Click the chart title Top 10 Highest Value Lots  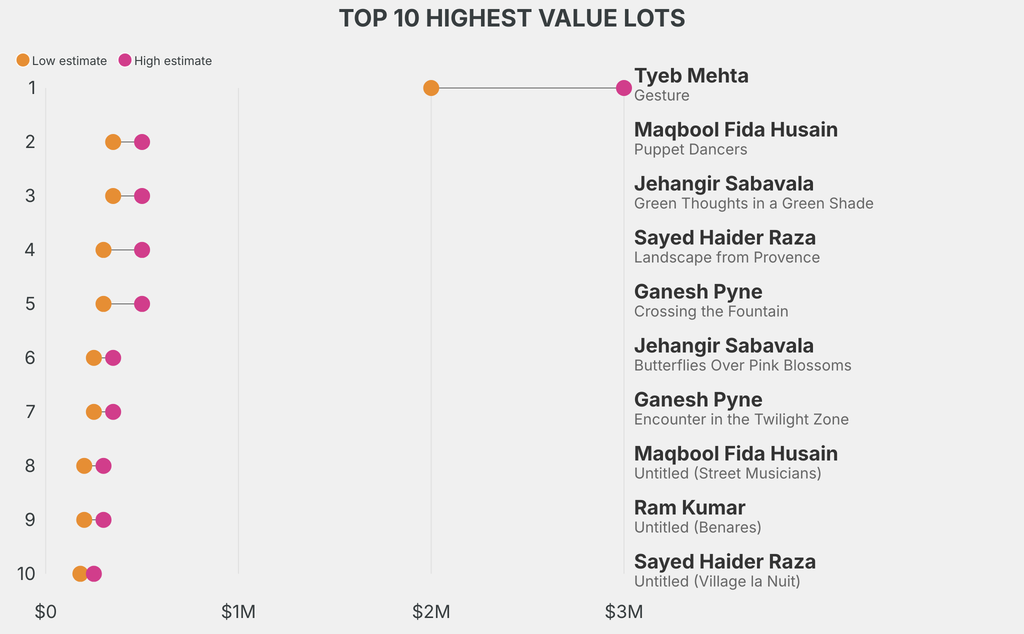(x=512, y=19)
